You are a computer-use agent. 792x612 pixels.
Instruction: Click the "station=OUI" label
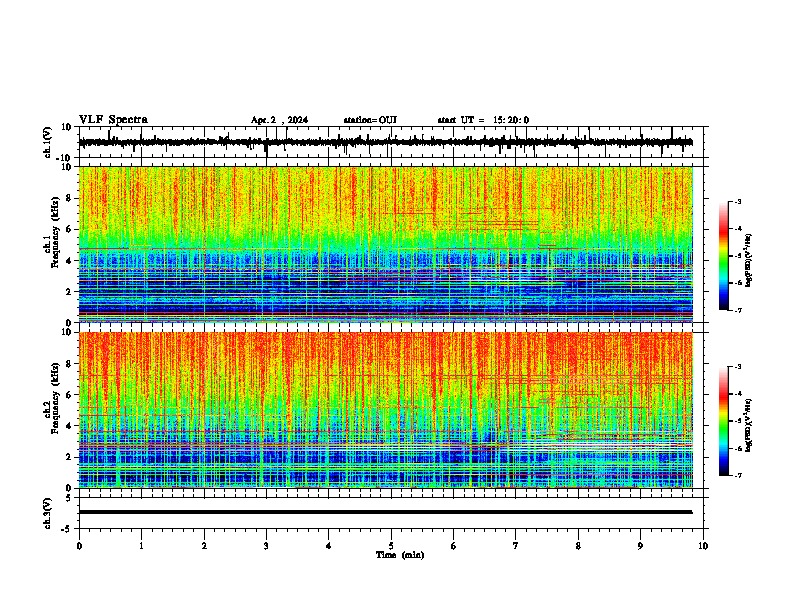[x=370, y=120]
